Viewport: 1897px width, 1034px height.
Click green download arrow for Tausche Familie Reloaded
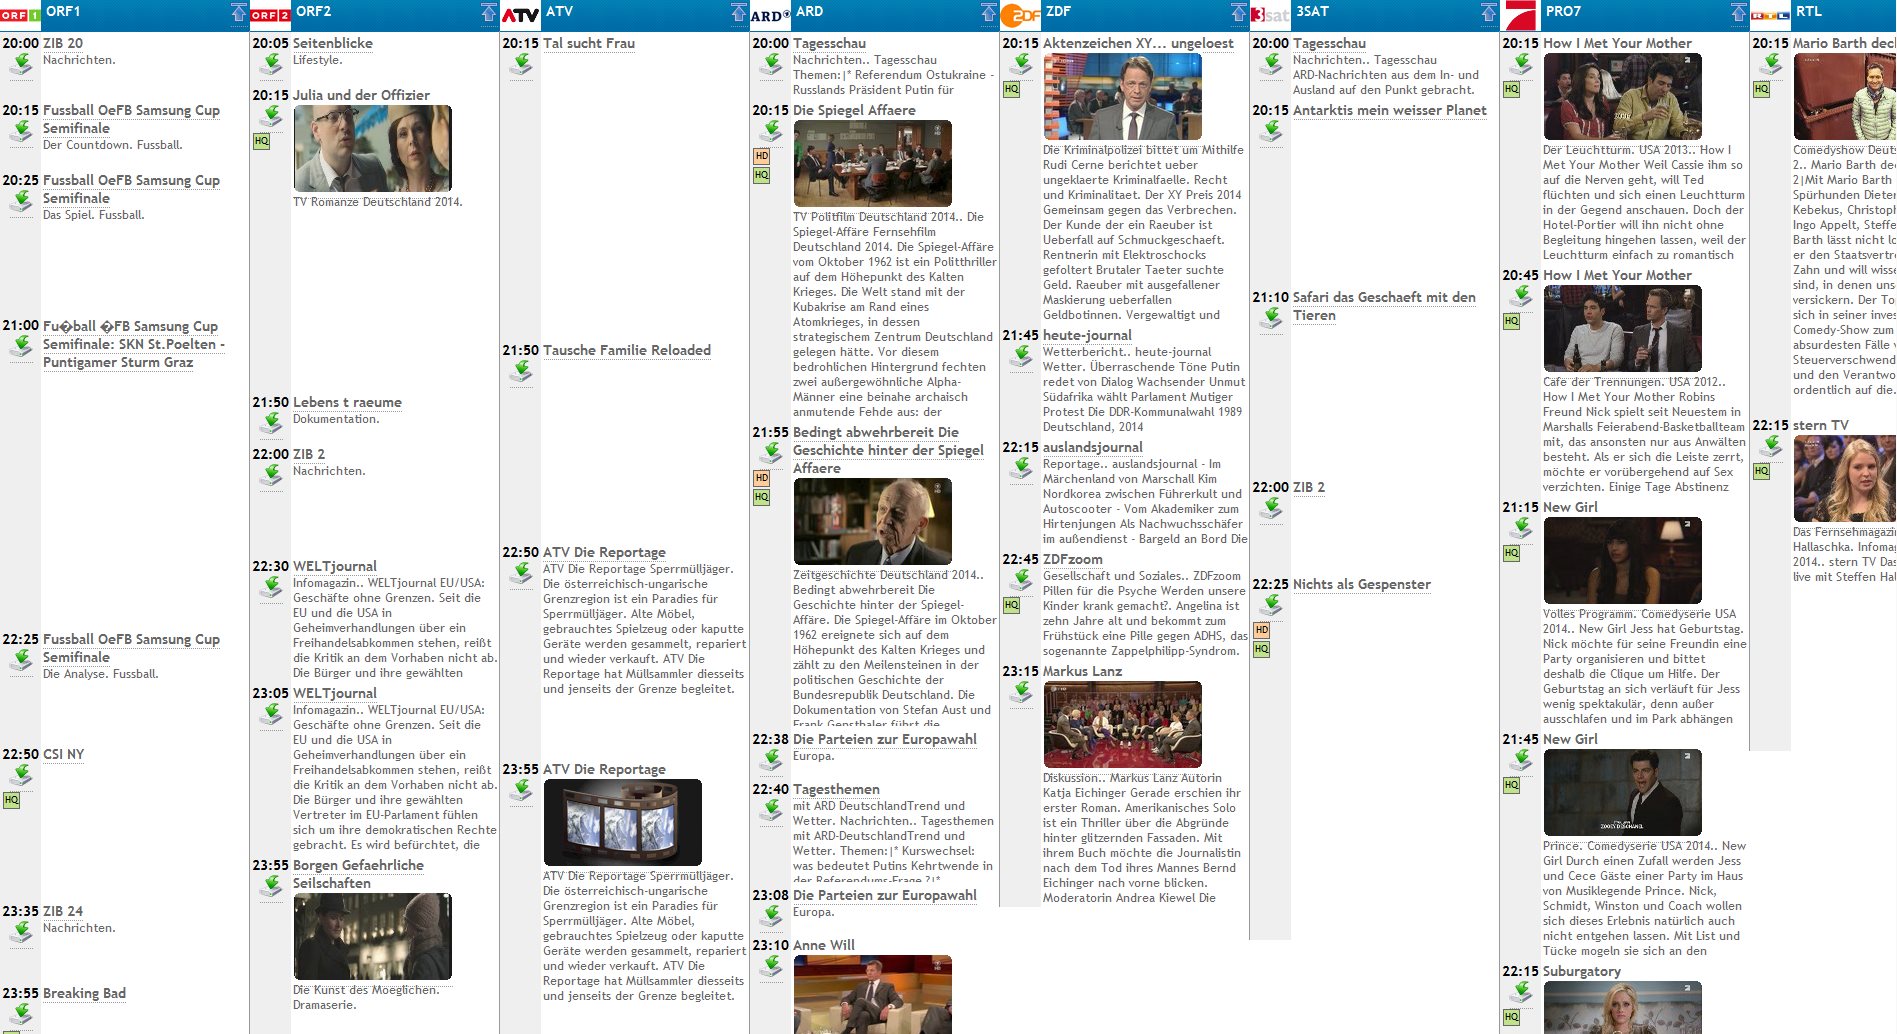click(x=521, y=372)
